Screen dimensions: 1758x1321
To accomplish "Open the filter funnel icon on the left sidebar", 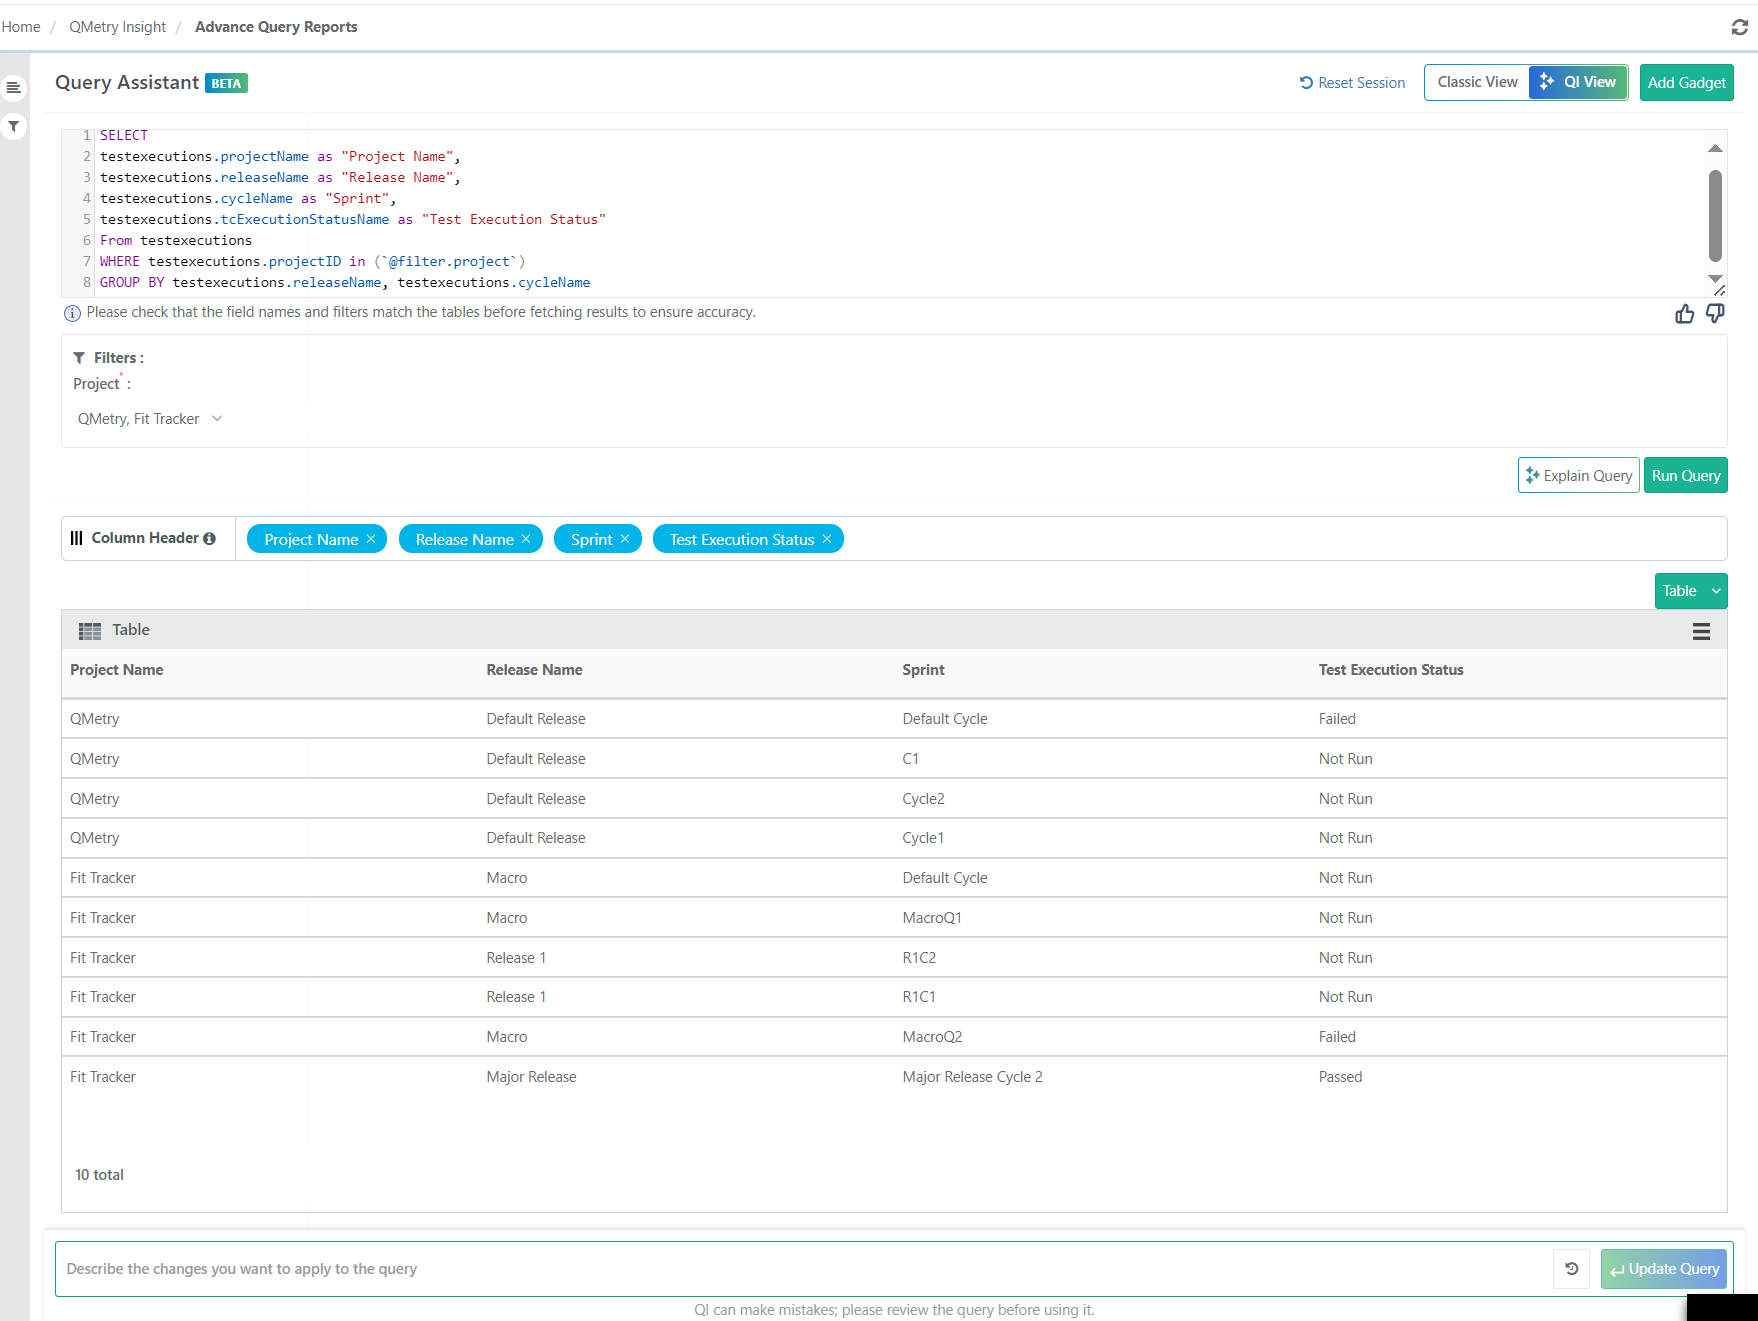I will (14, 126).
